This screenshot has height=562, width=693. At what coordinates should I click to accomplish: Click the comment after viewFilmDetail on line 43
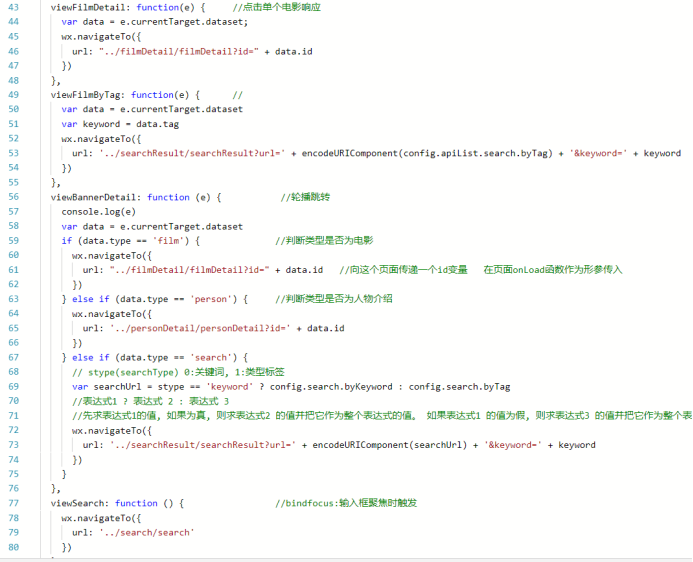coord(277,8)
